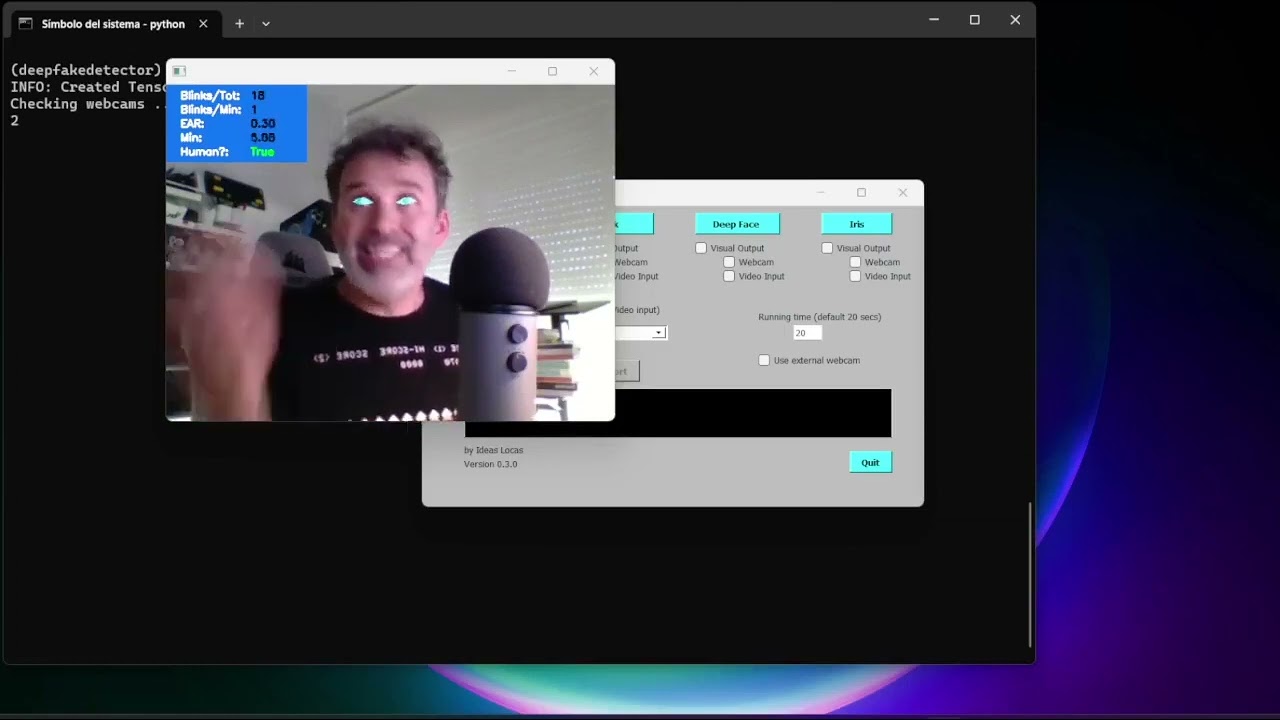Click the 'by Ideas Locas' text

click(493, 450)
